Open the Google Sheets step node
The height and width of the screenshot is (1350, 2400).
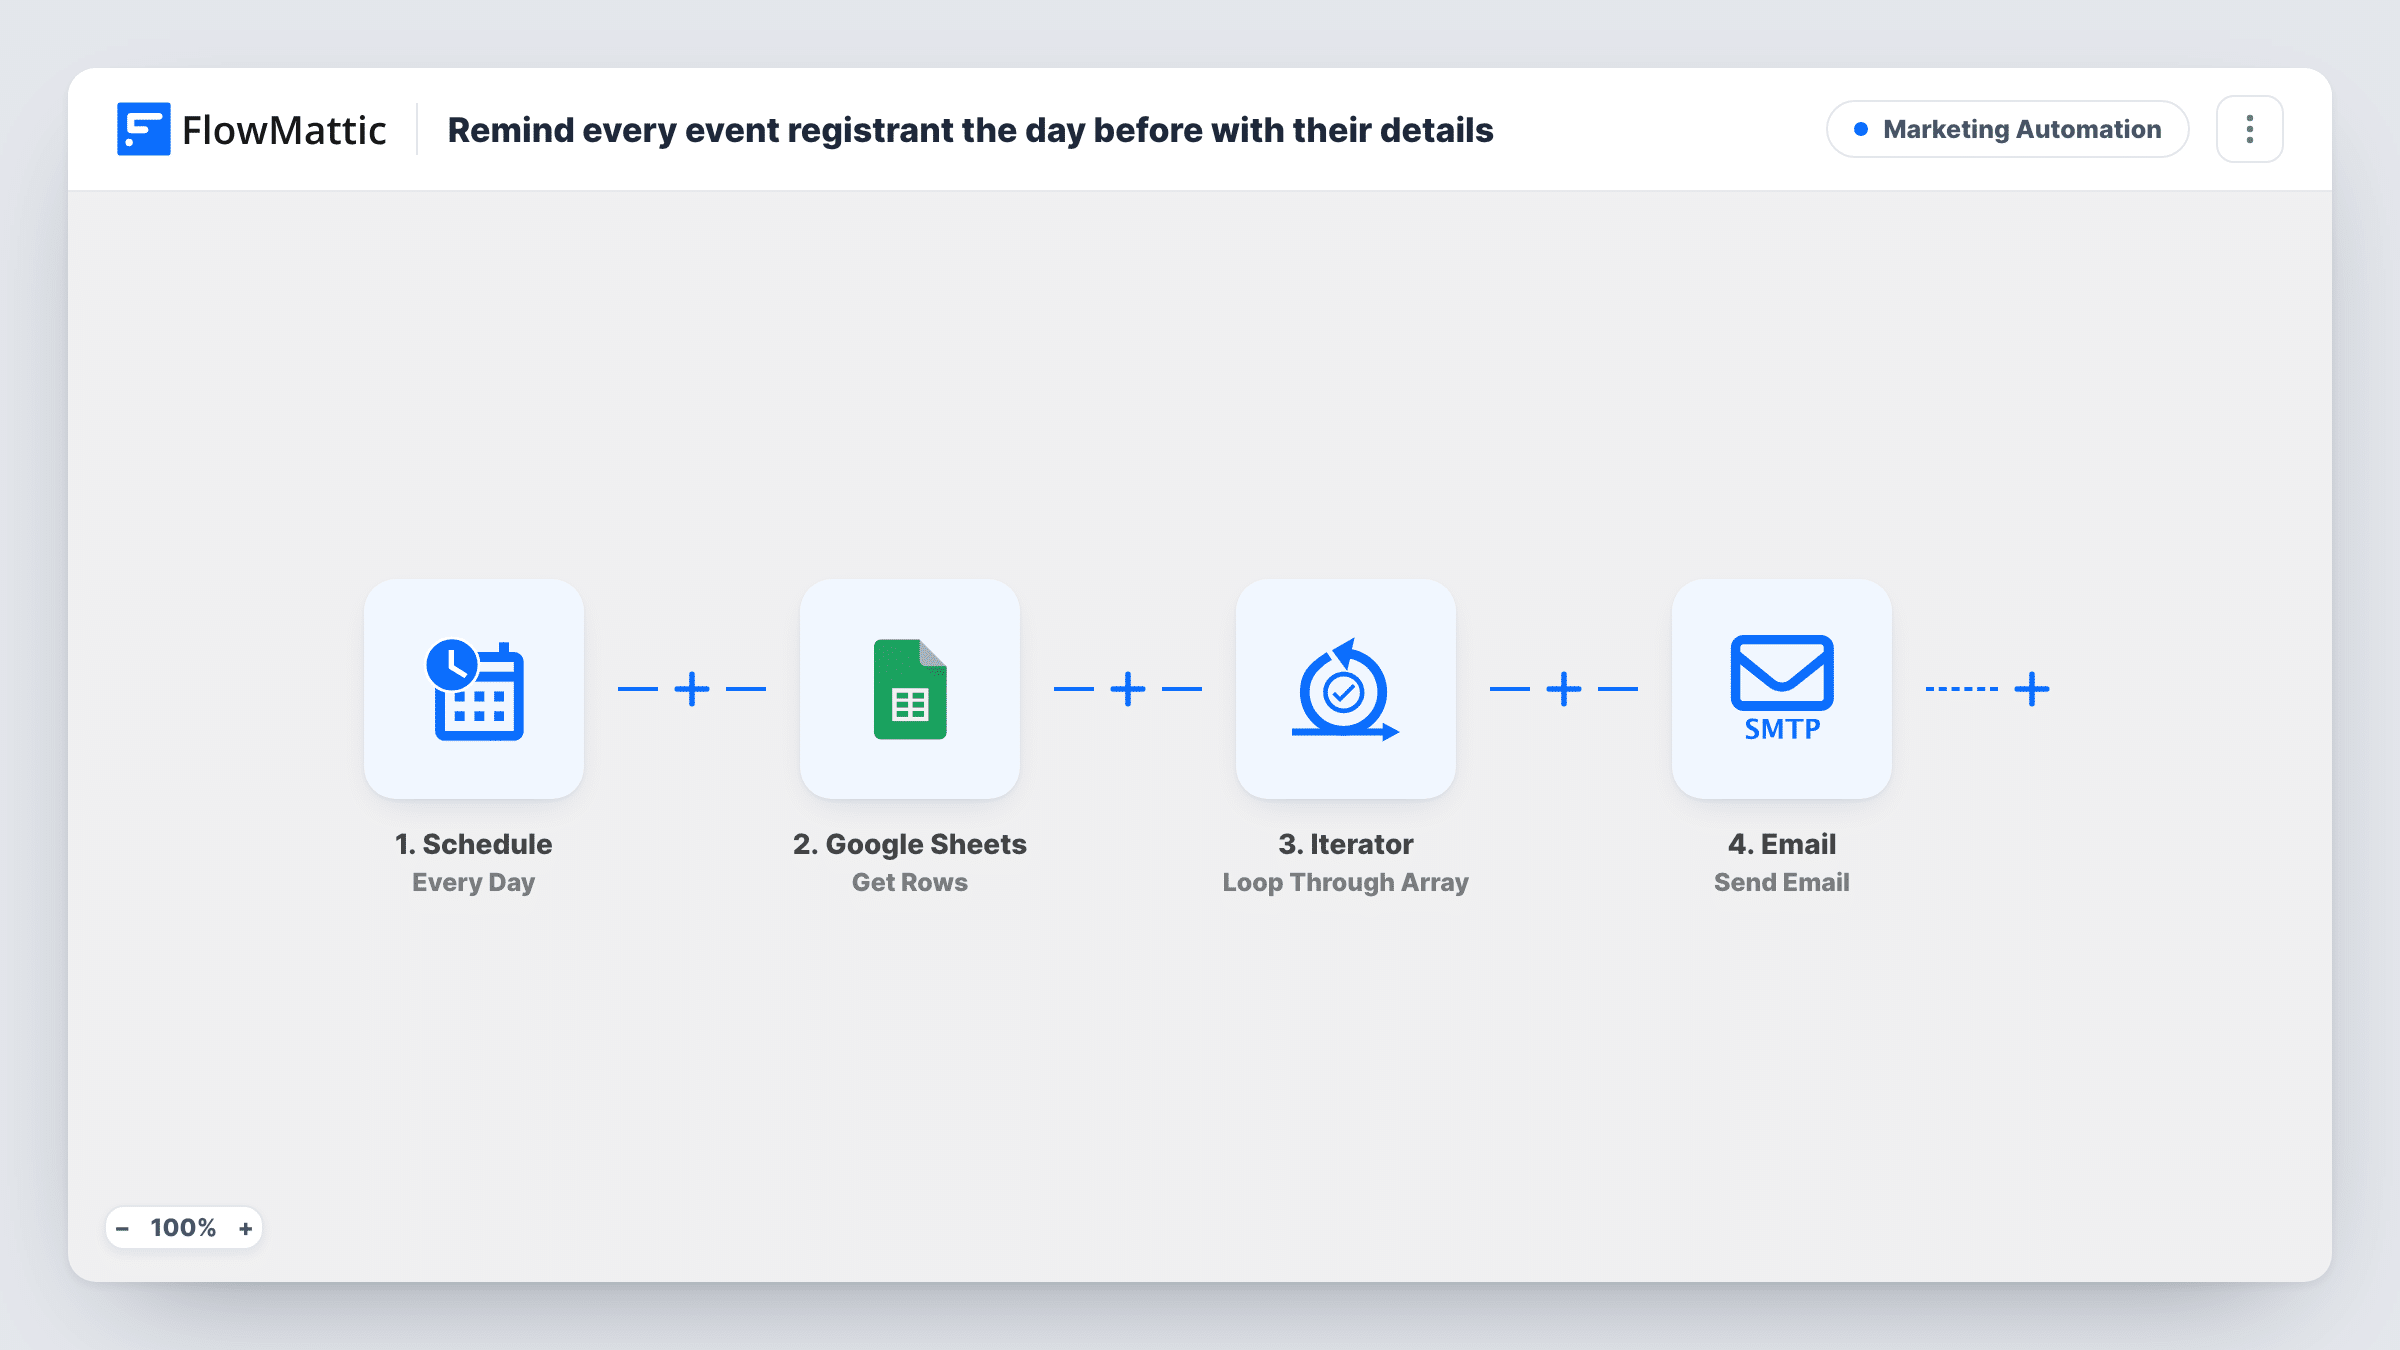[x=910, y=689]
